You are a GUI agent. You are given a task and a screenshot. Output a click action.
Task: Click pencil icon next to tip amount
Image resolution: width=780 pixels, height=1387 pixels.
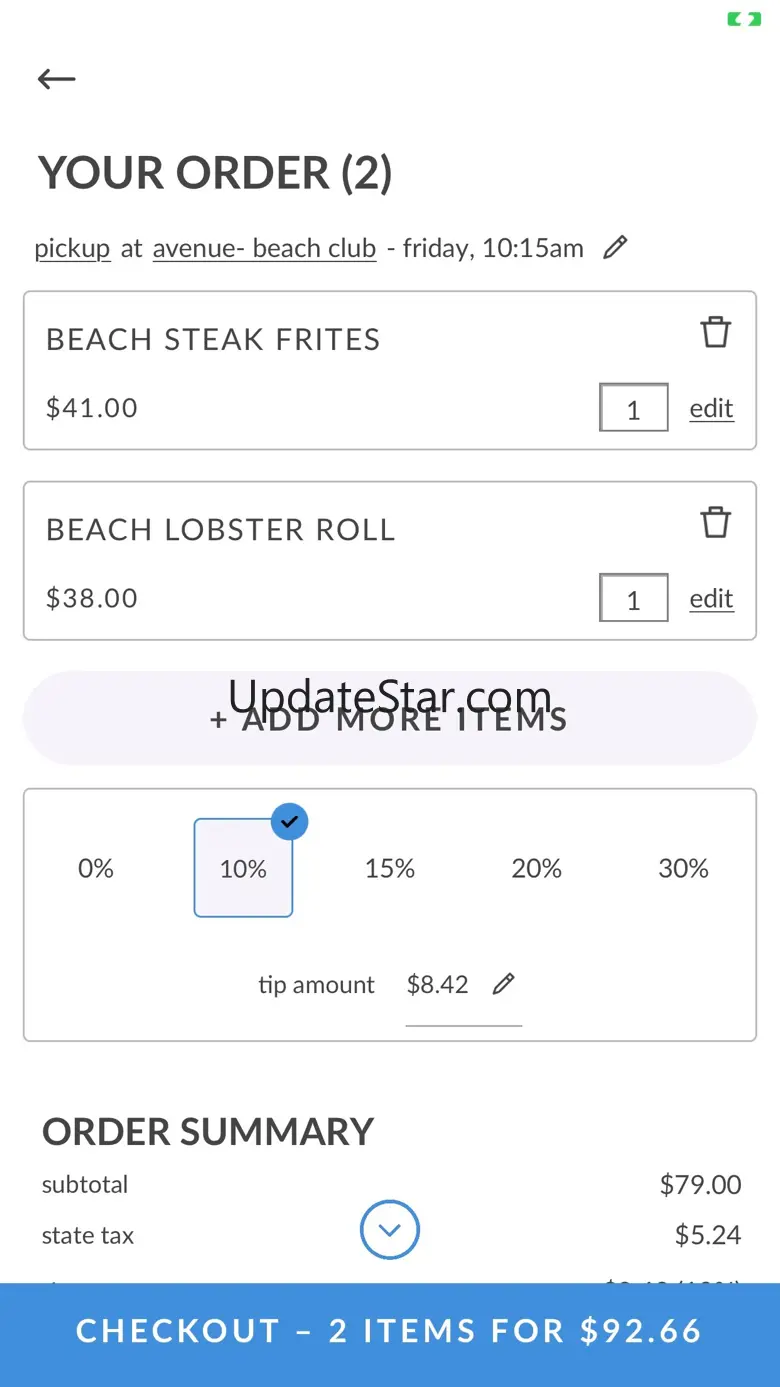[504, 984]
